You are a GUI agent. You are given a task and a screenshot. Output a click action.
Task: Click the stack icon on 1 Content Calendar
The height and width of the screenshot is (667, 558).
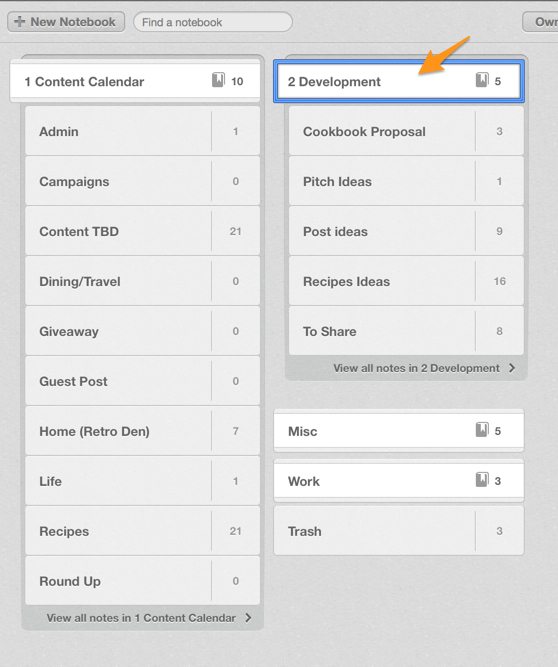coord(218,80)
